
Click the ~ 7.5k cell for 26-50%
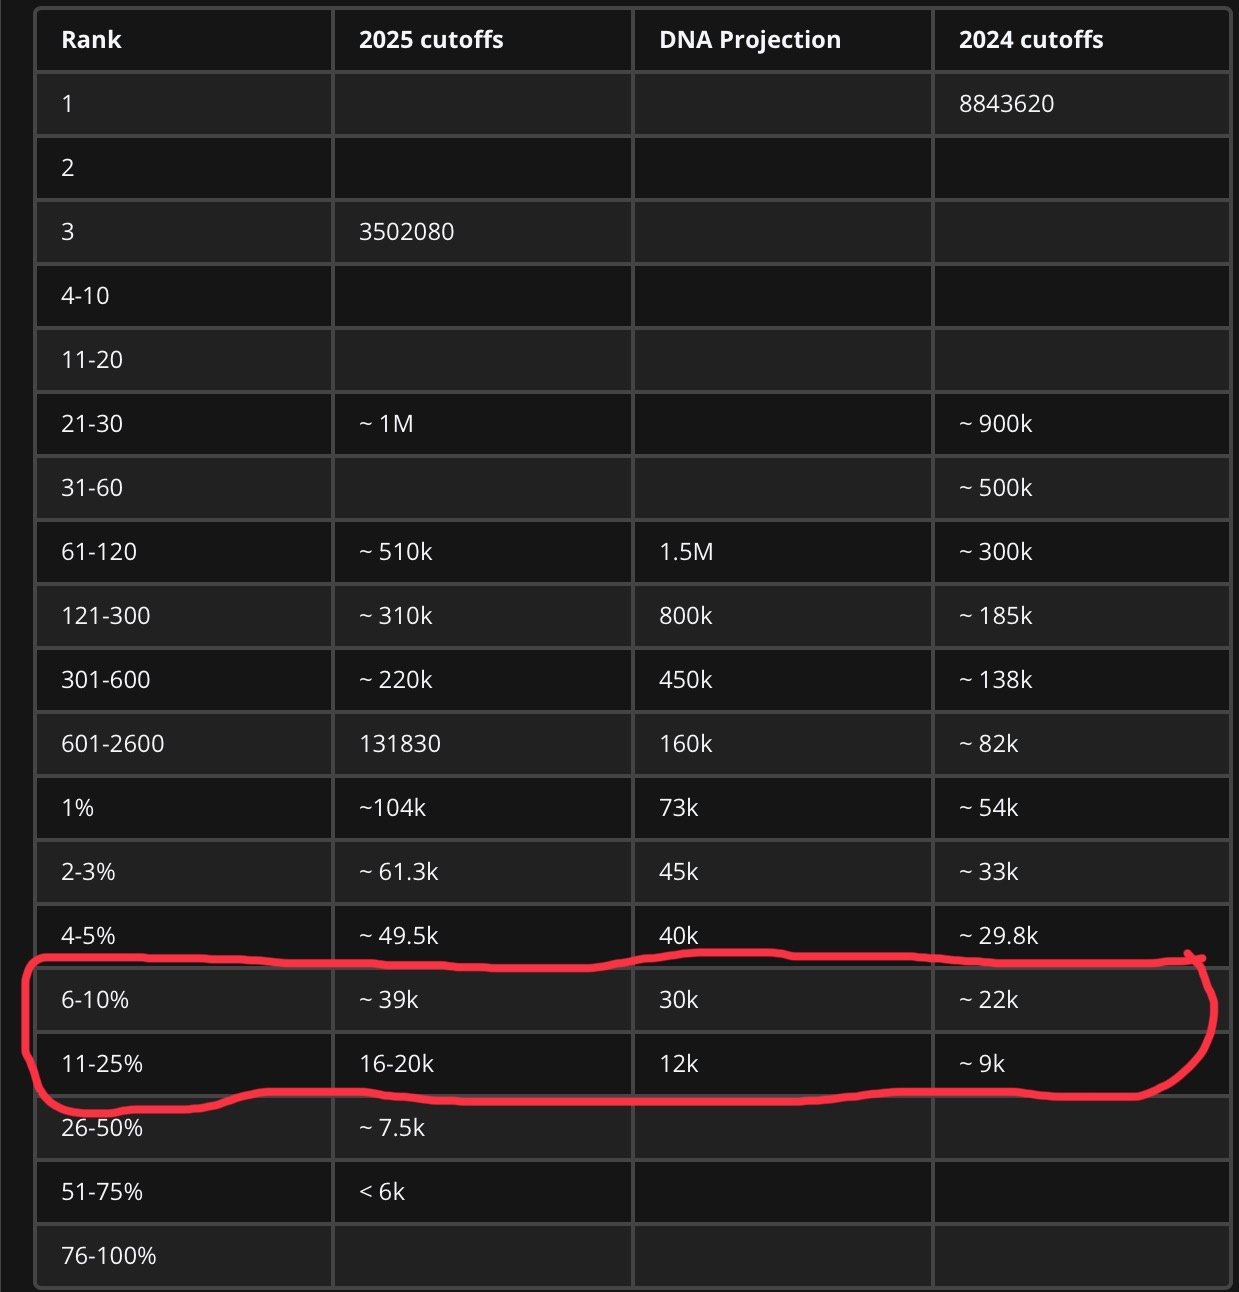(483, 1128)
